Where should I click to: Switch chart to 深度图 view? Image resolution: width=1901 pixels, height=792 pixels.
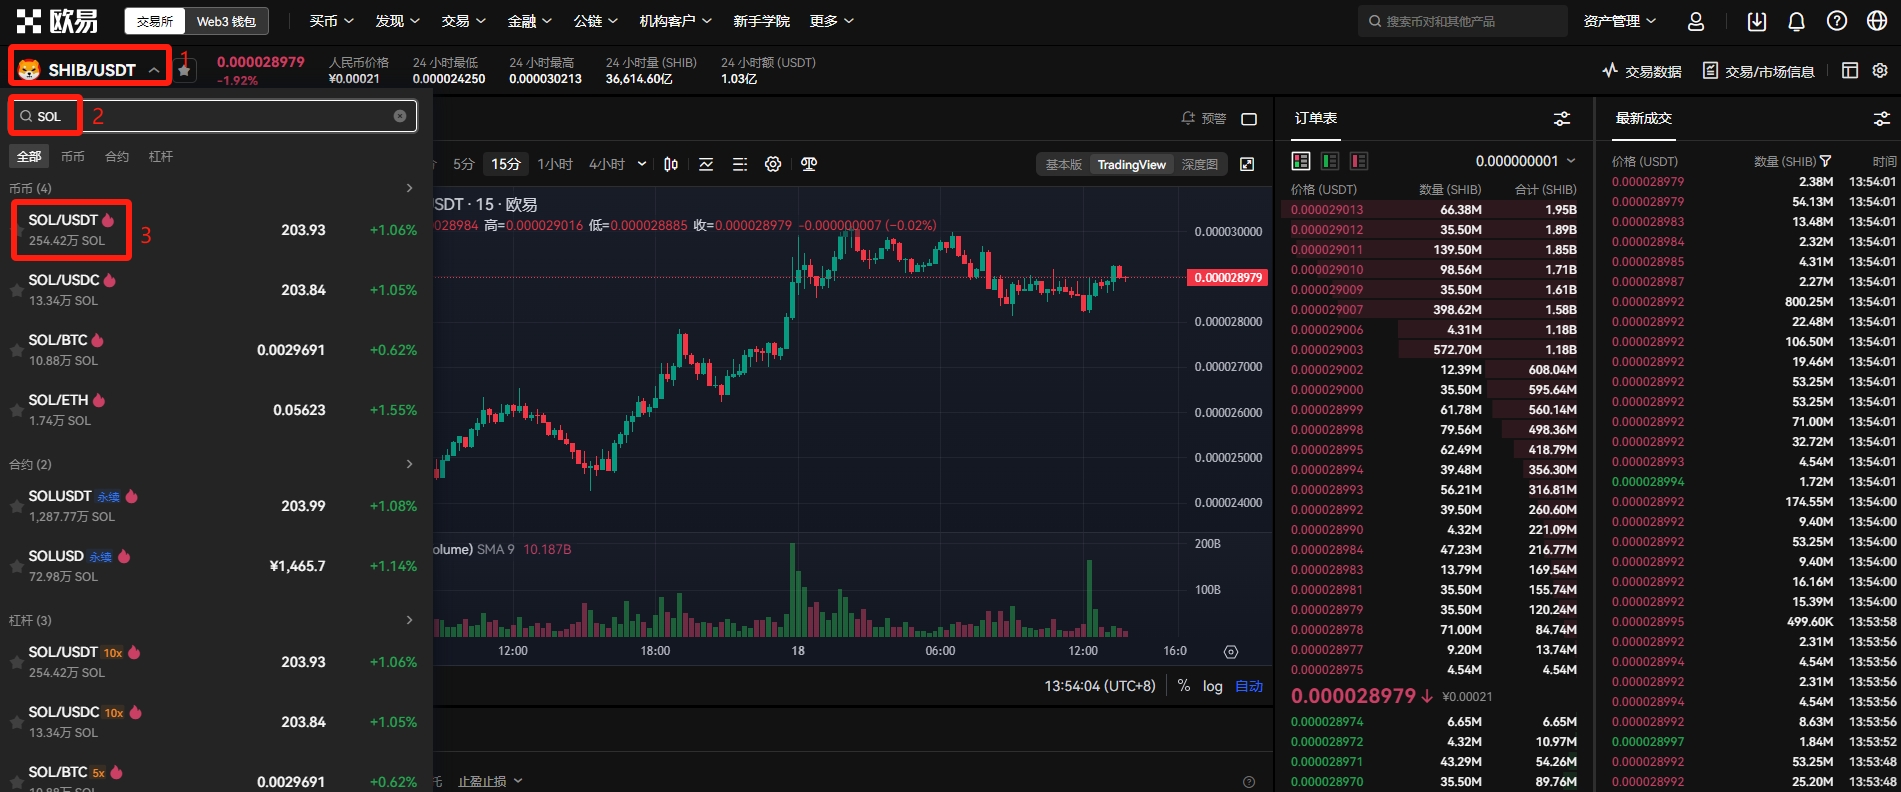pos(1200,165)
